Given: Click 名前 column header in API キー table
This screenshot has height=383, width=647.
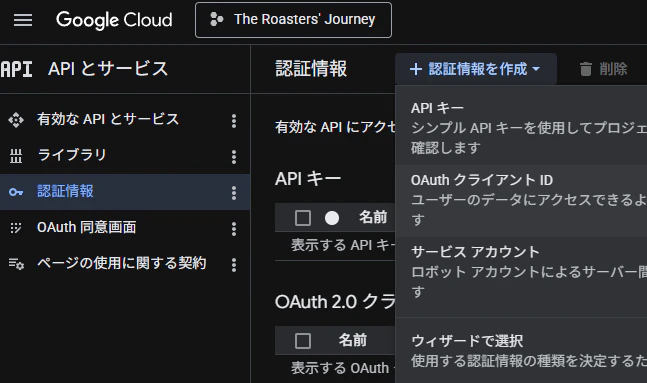Looking at the screenshot, I should [373, 217].
